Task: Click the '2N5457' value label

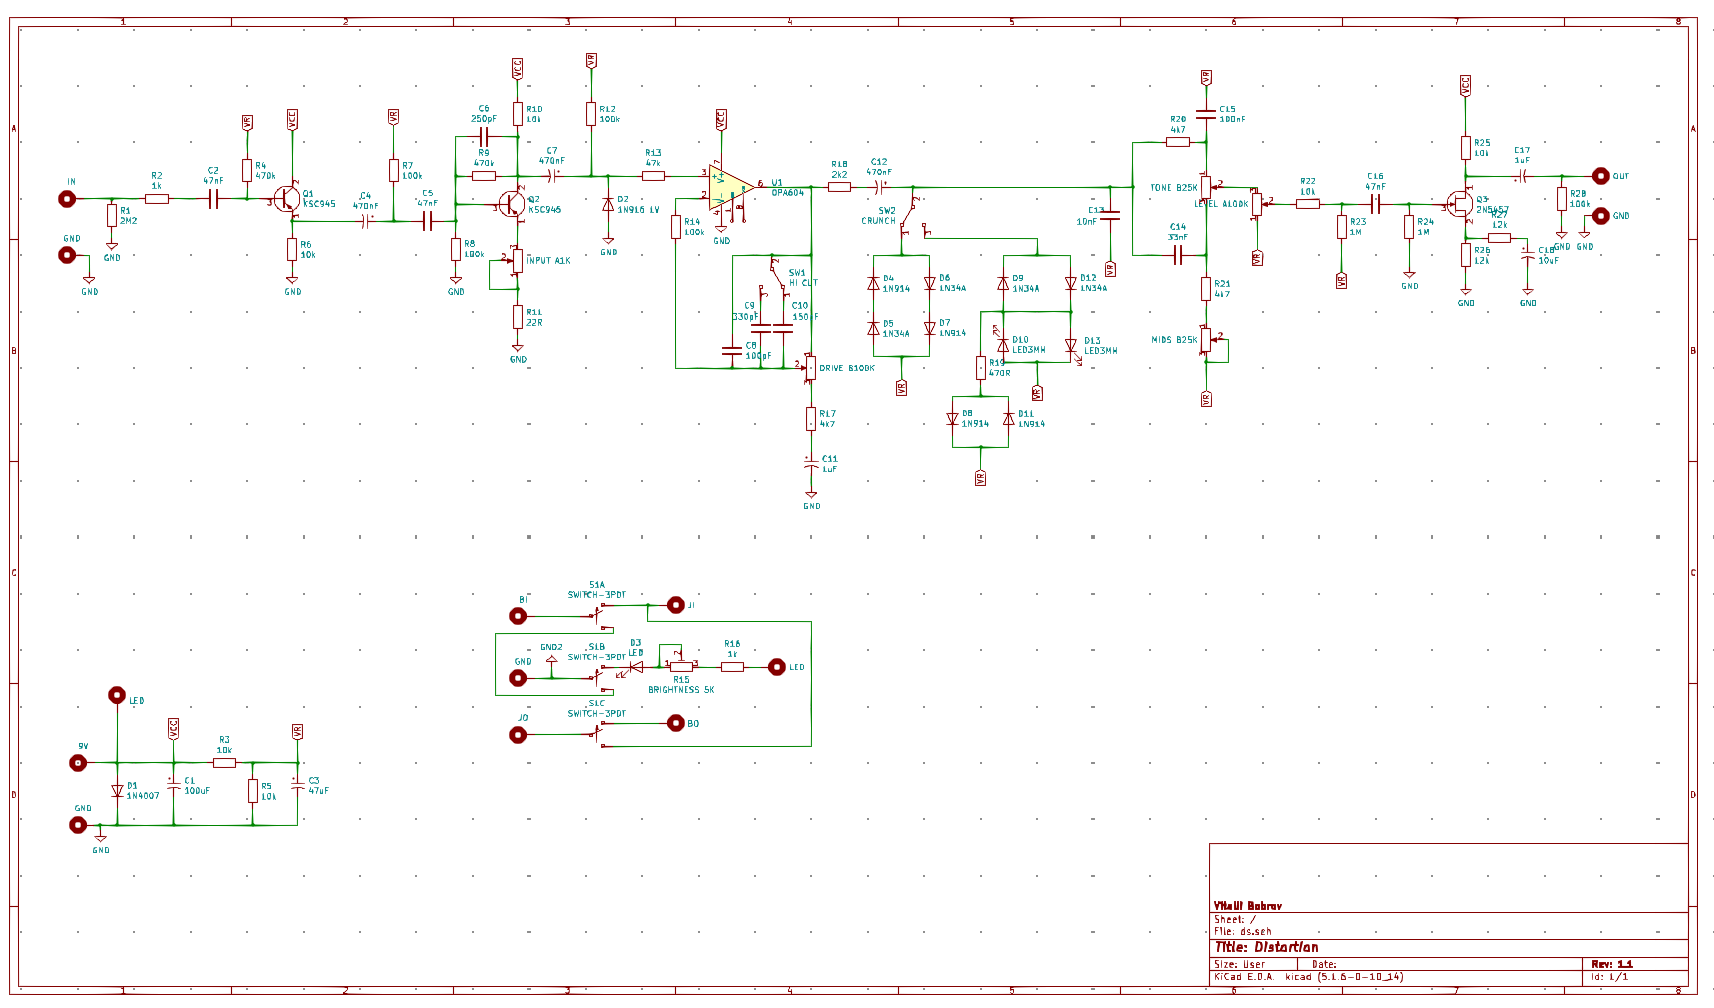Action: (x=1493, y=210)
